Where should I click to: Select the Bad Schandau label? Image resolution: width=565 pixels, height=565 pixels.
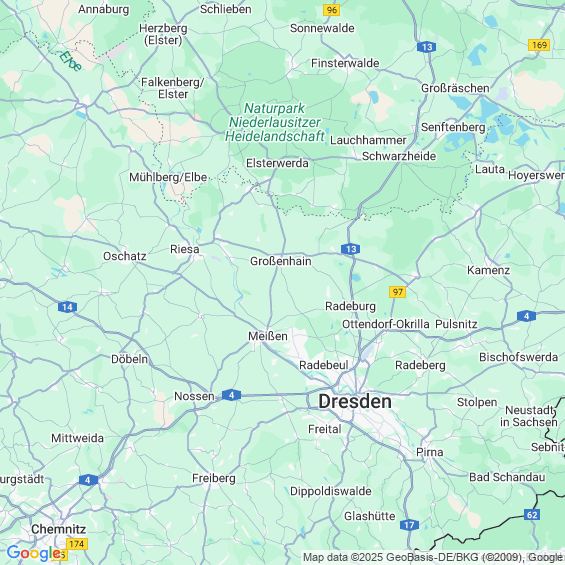coord(507,477)
